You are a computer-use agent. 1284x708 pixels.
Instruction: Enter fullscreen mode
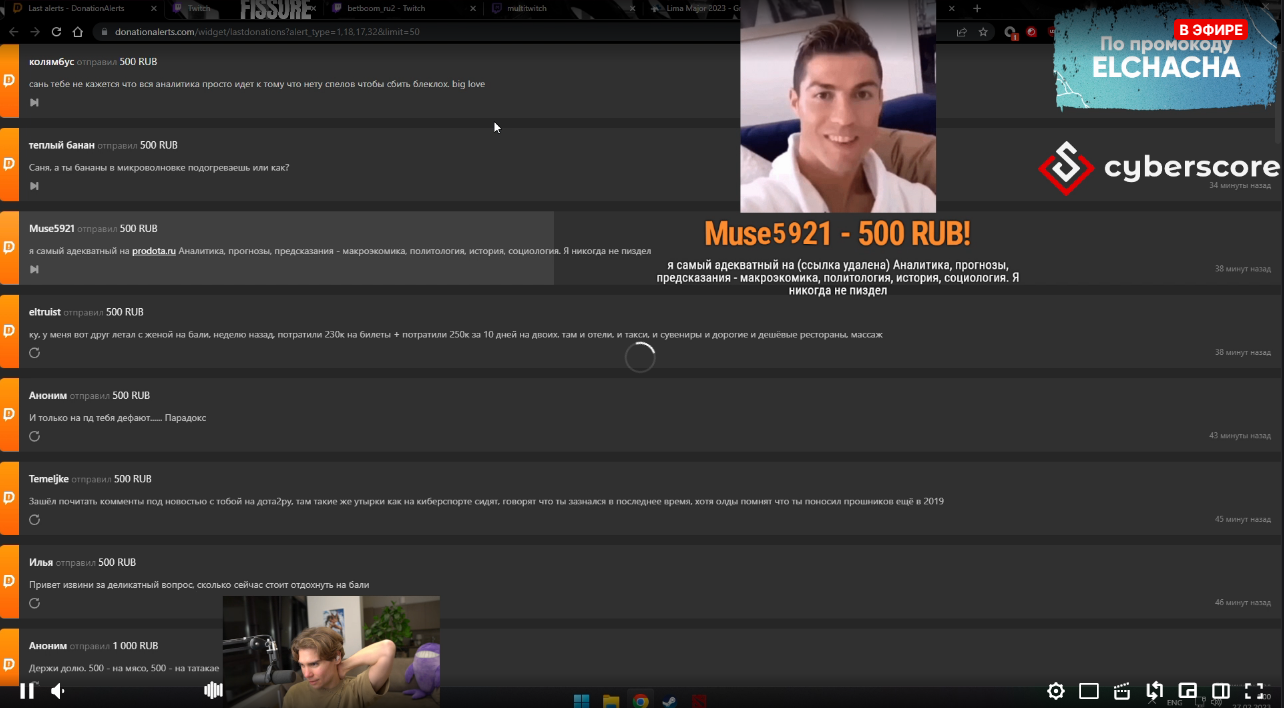[1254, 691]
